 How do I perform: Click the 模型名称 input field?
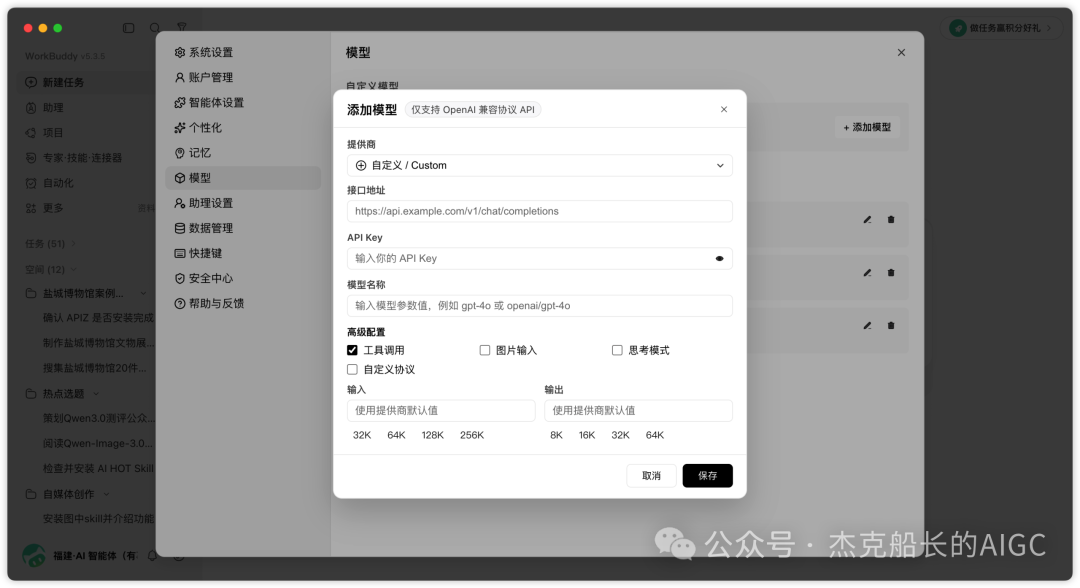click(x=539, y=306)
